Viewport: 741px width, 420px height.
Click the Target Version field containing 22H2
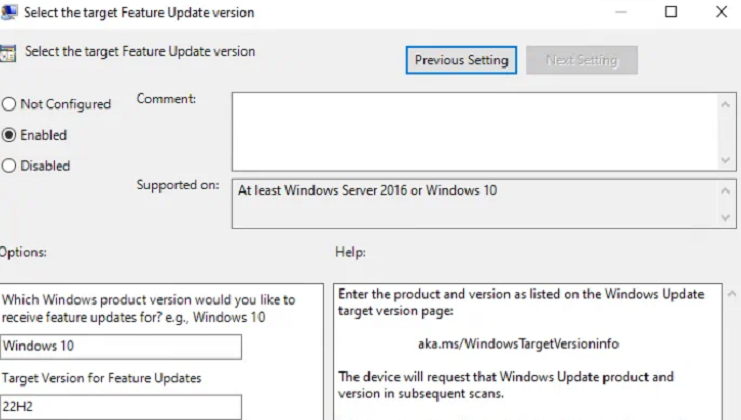click(x=121, y=407)
